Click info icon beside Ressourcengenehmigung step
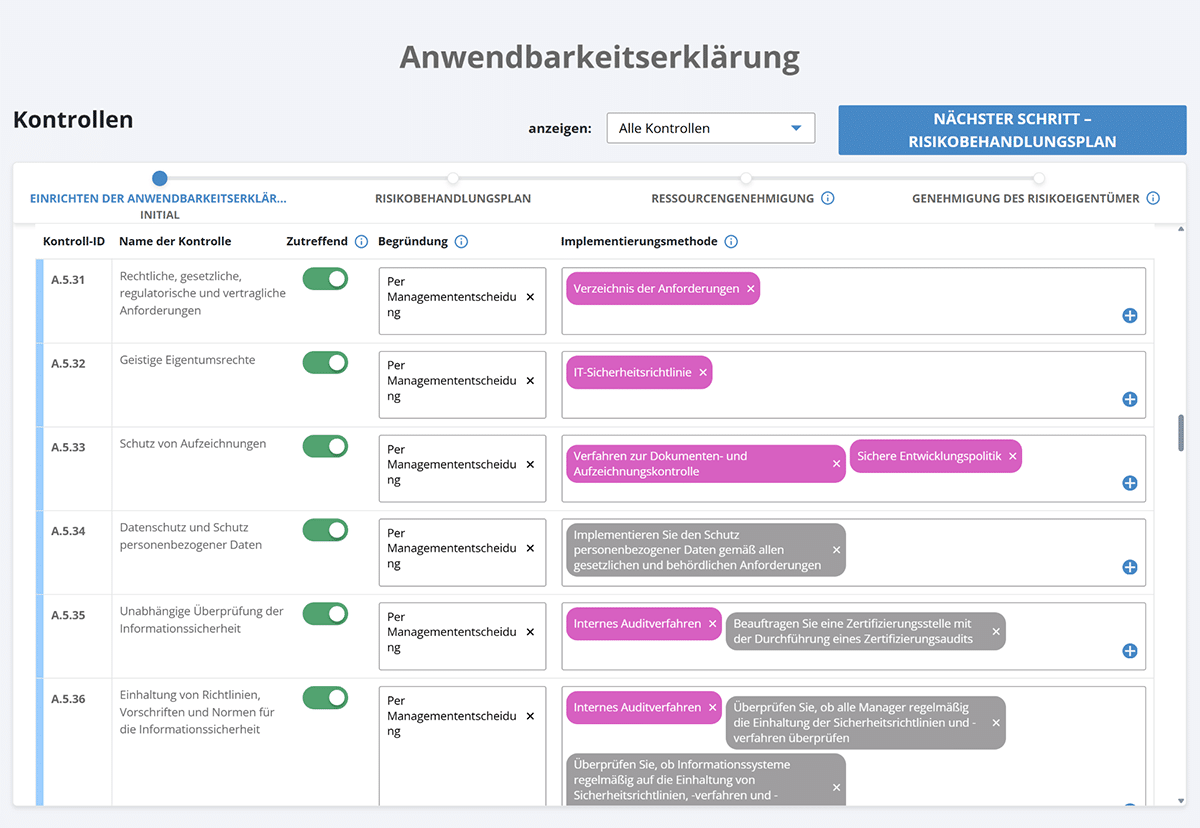 [828, 198]
